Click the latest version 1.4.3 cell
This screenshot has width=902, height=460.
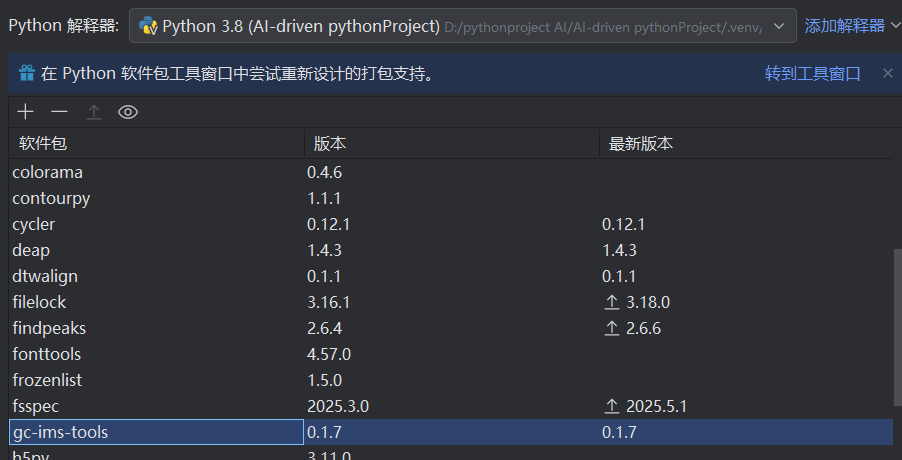[619, 250]
